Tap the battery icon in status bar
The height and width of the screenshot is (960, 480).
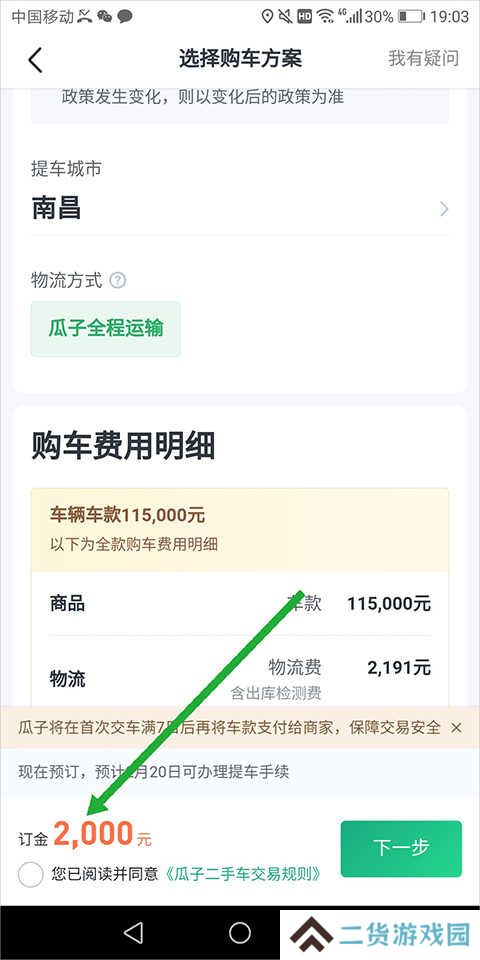411,17
